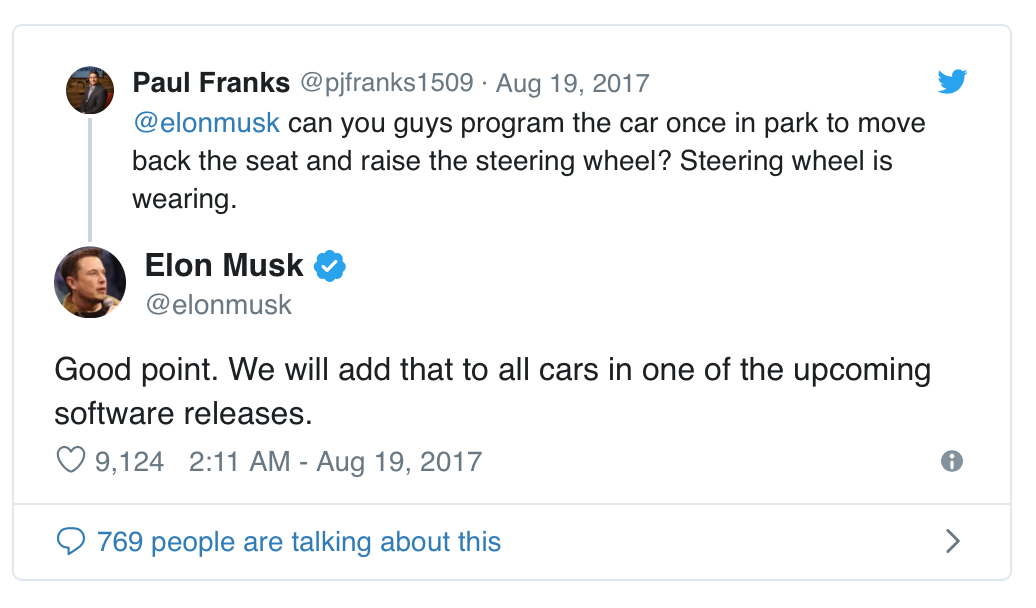Click the reply speech bubble icon
The image size is (1036, 608).
[70, 541]
